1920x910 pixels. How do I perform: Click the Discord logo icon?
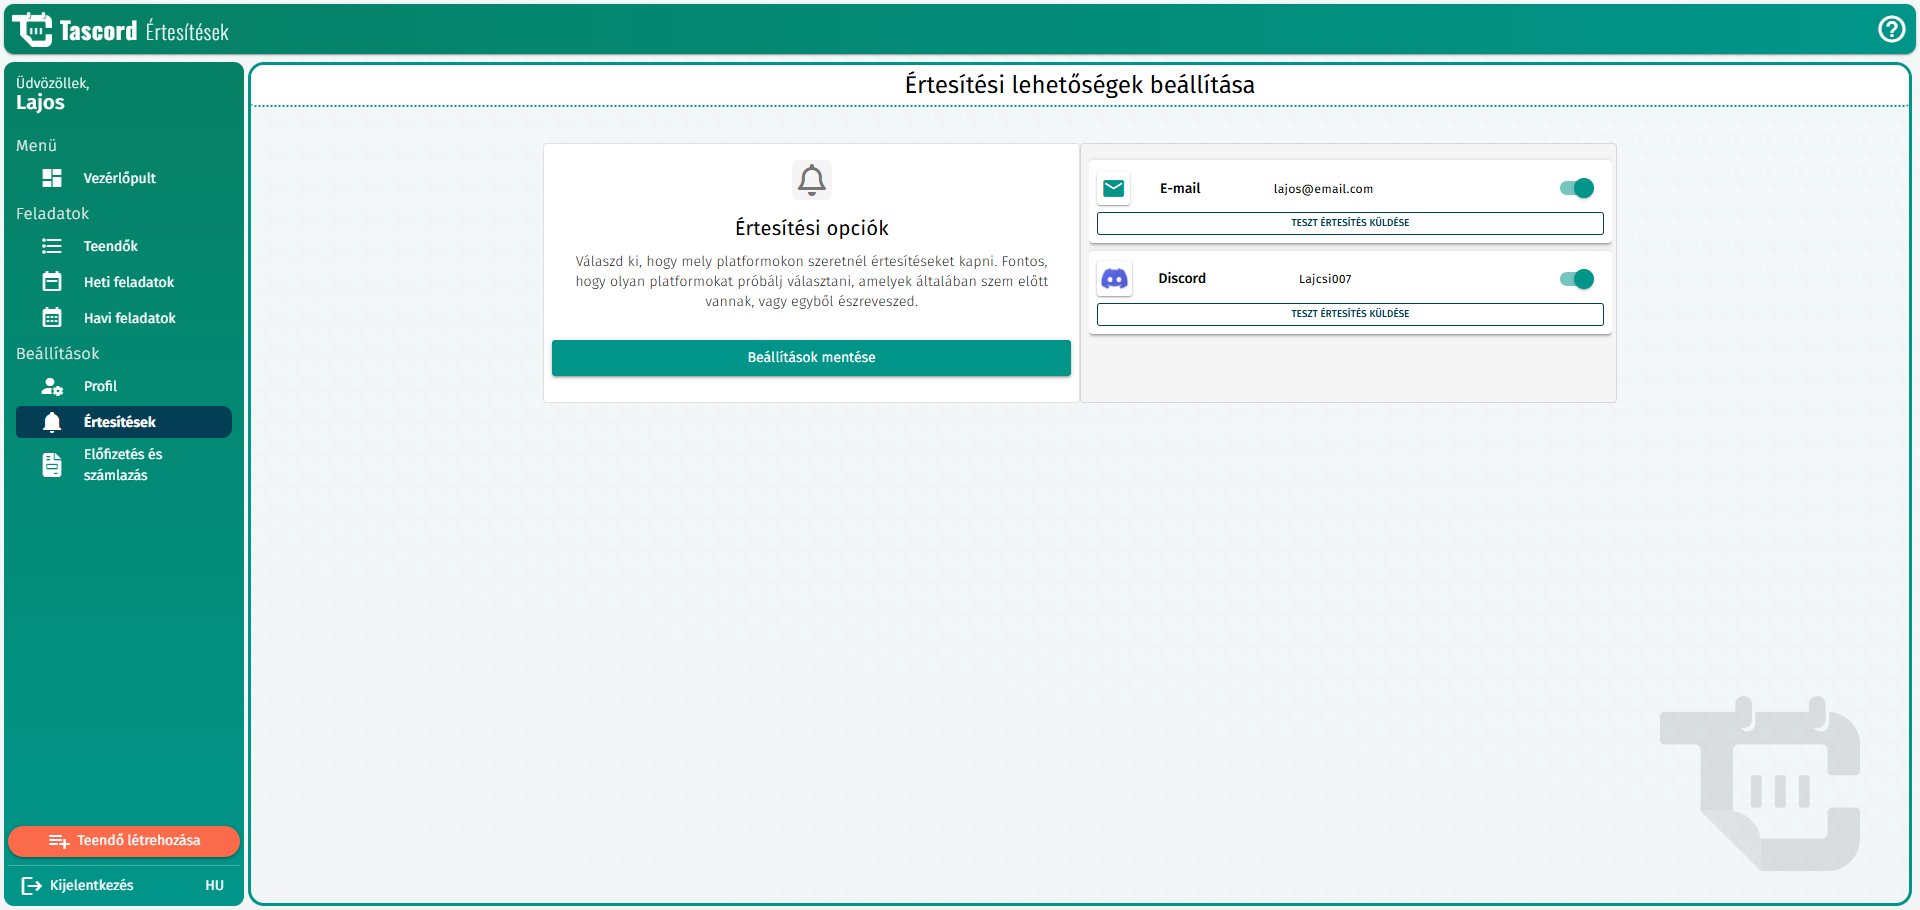point(1114,279)
